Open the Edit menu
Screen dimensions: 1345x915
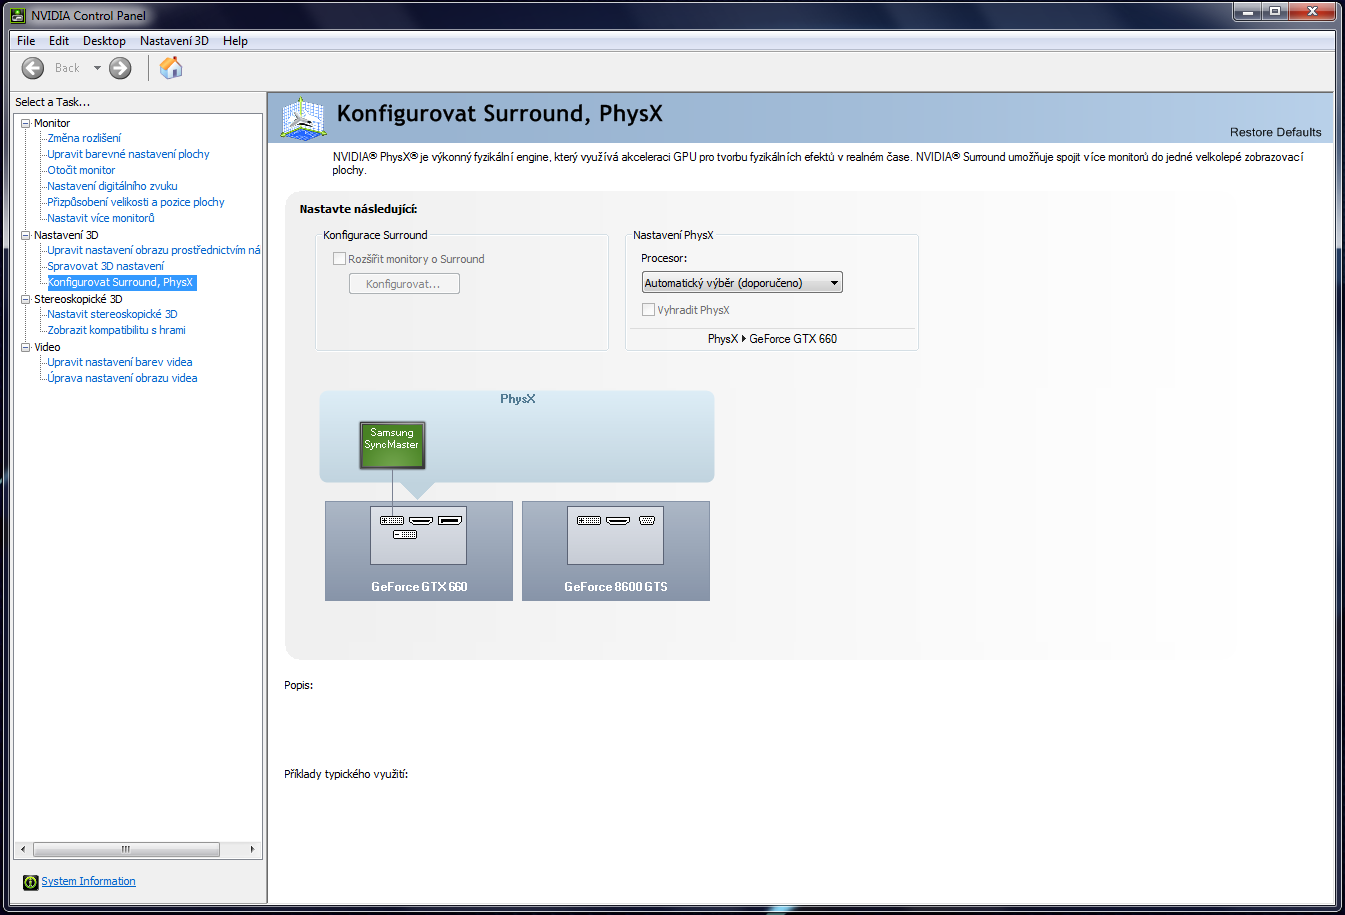point(59,41)
